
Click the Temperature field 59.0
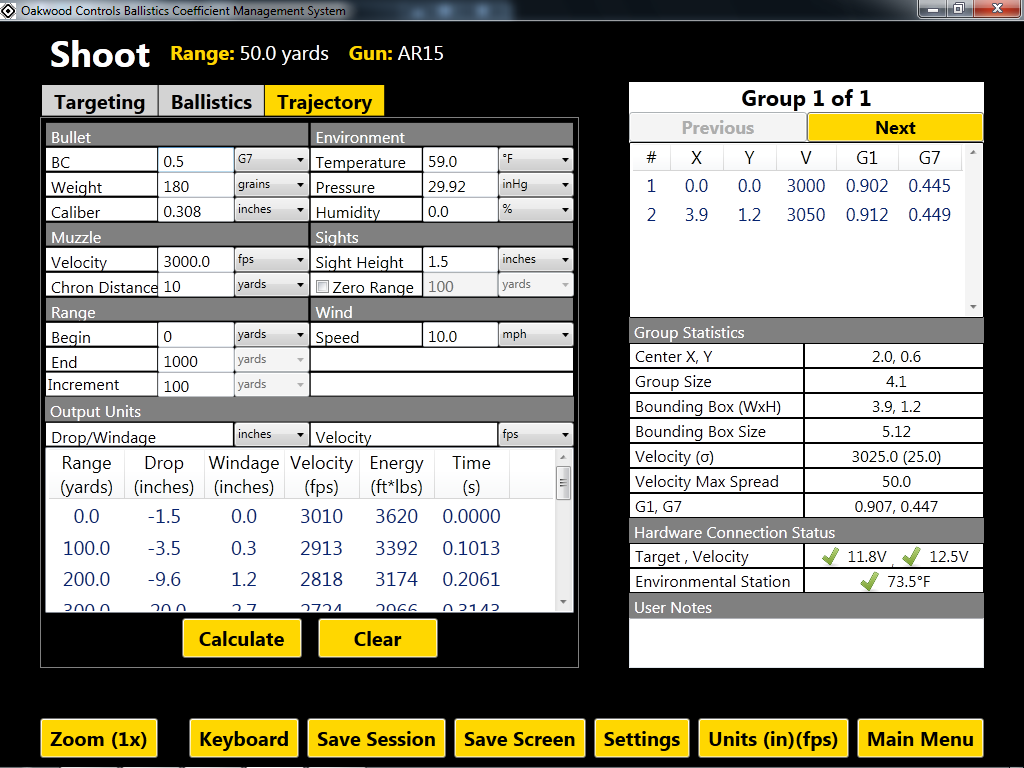tap(460, 161)
